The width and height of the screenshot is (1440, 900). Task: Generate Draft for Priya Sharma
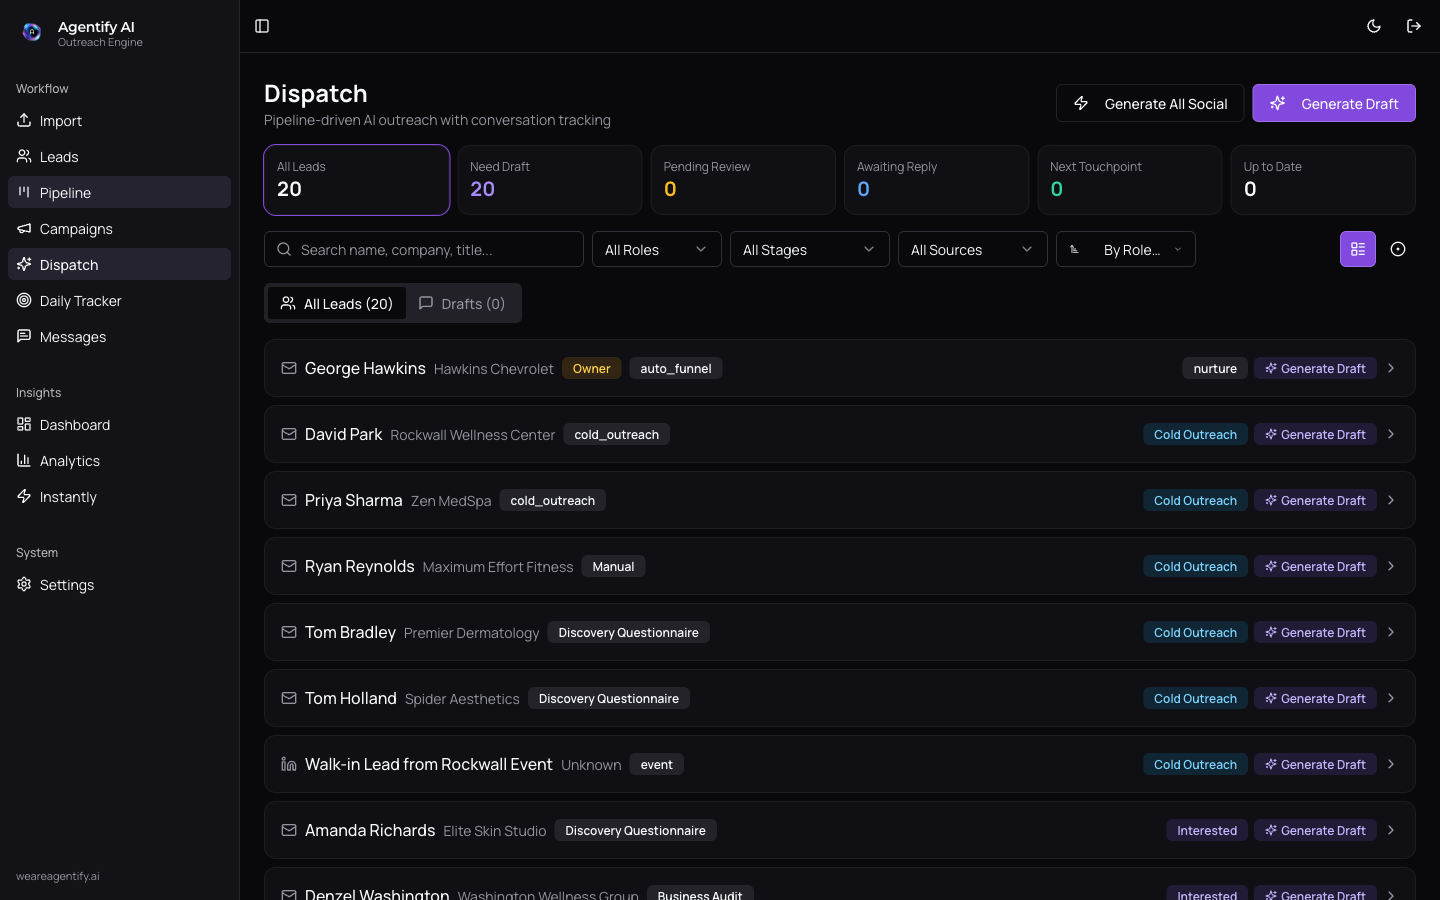[1315, 500]
